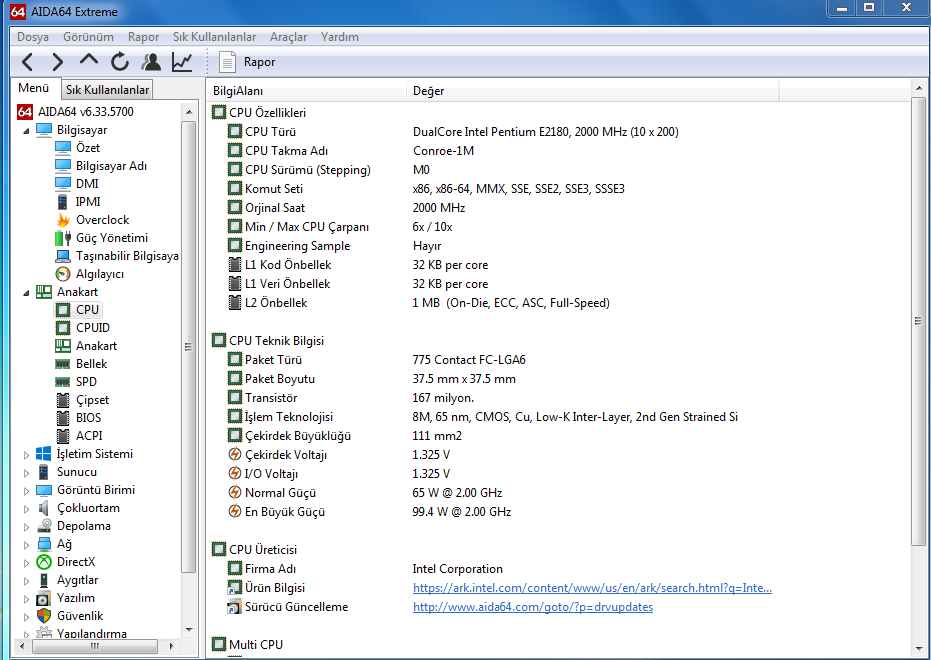This screenshot has width=931, height=660.
Task: Refresh the page with the circular arrow icon
Action: [x=120, y=62]
